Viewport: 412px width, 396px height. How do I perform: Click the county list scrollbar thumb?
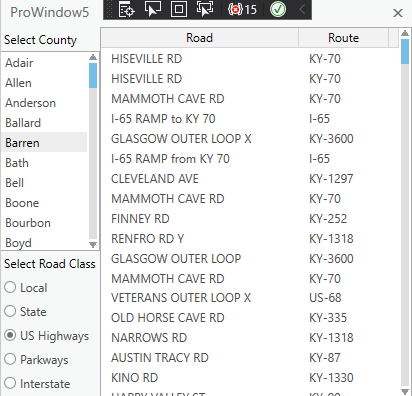pos(93,75)
